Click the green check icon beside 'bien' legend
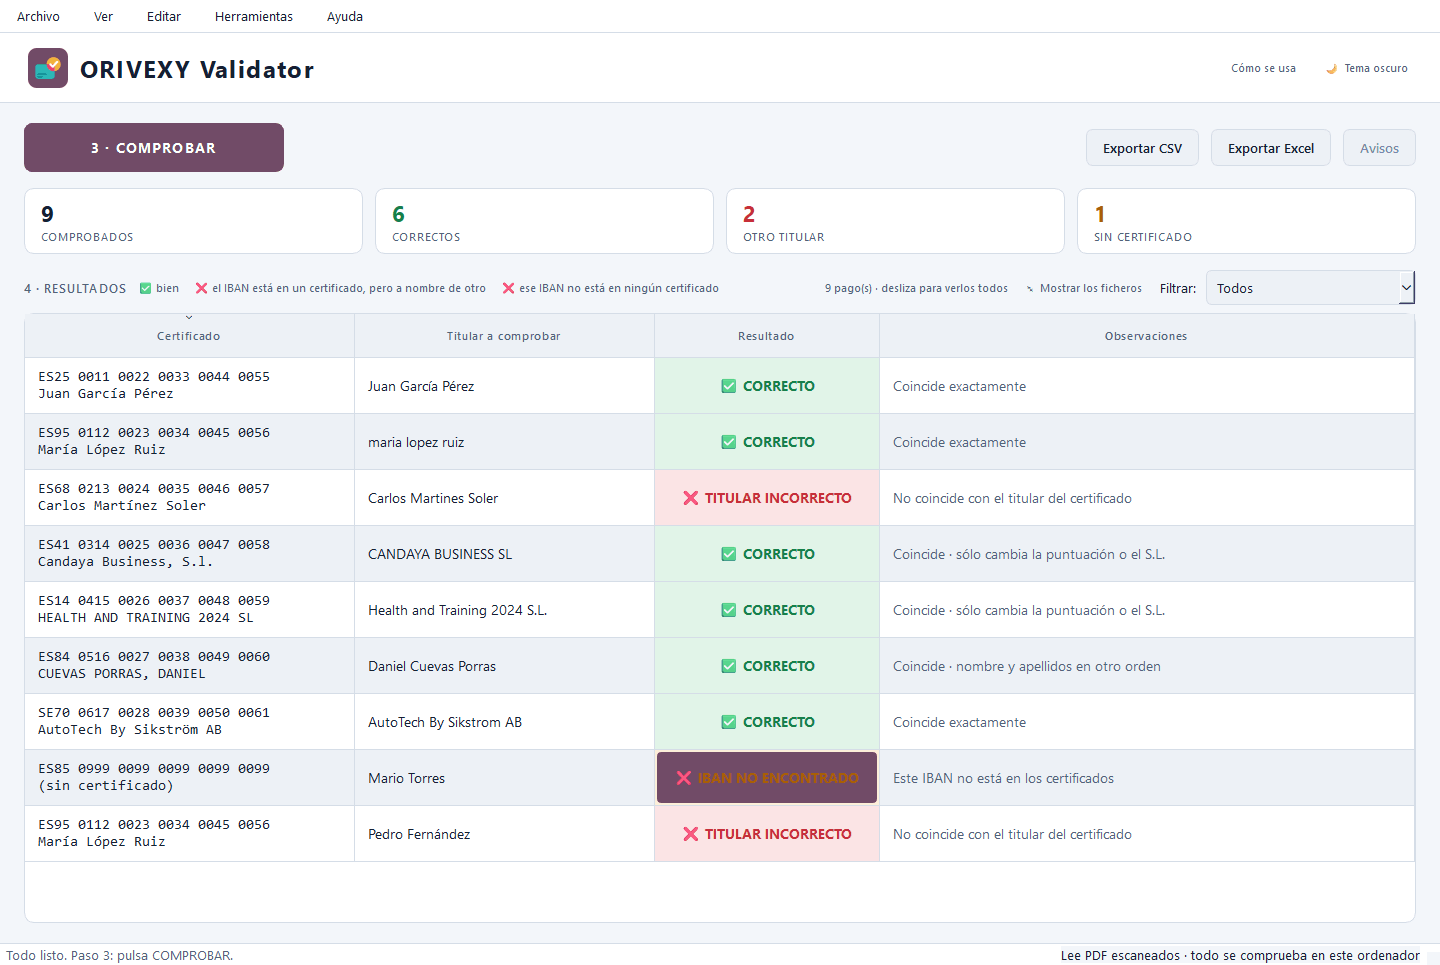1440x965 pixels. [x=146, y=288]
